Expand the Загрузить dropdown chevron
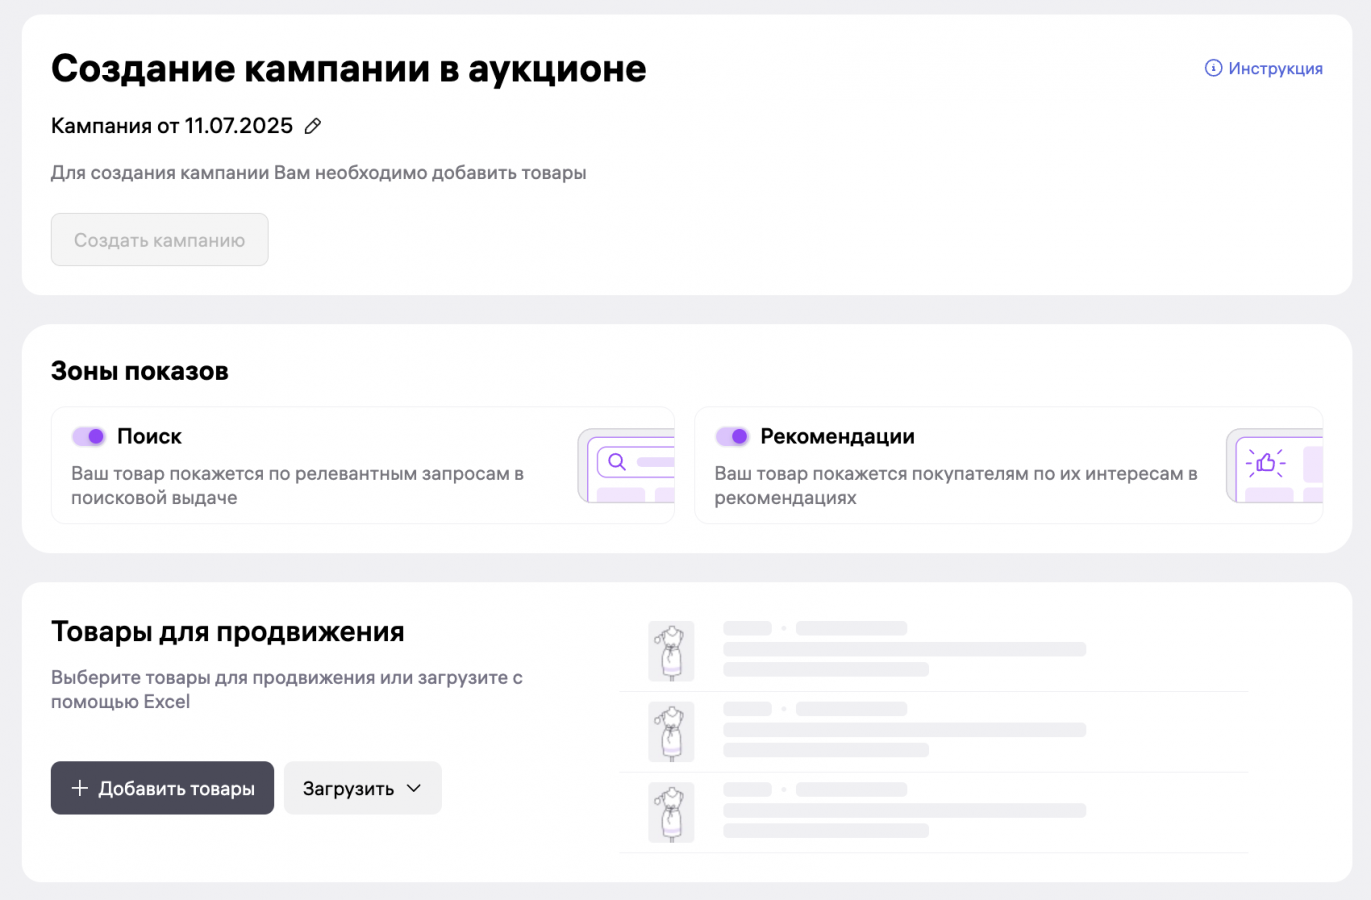The width and height of the screenshot is (1371, 900). coord(414,788)
